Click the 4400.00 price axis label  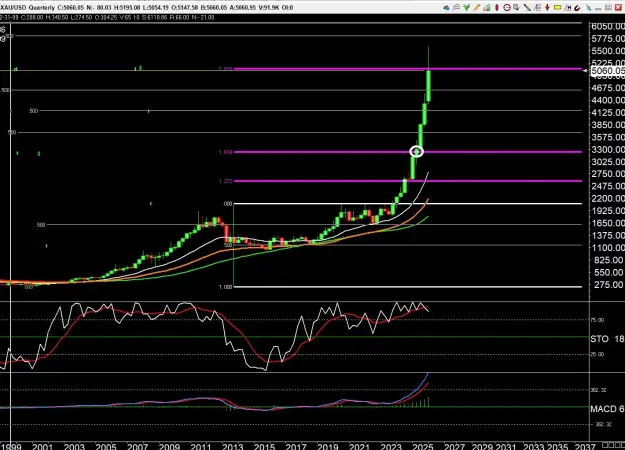pyautogui.click(x=608, y=100)
